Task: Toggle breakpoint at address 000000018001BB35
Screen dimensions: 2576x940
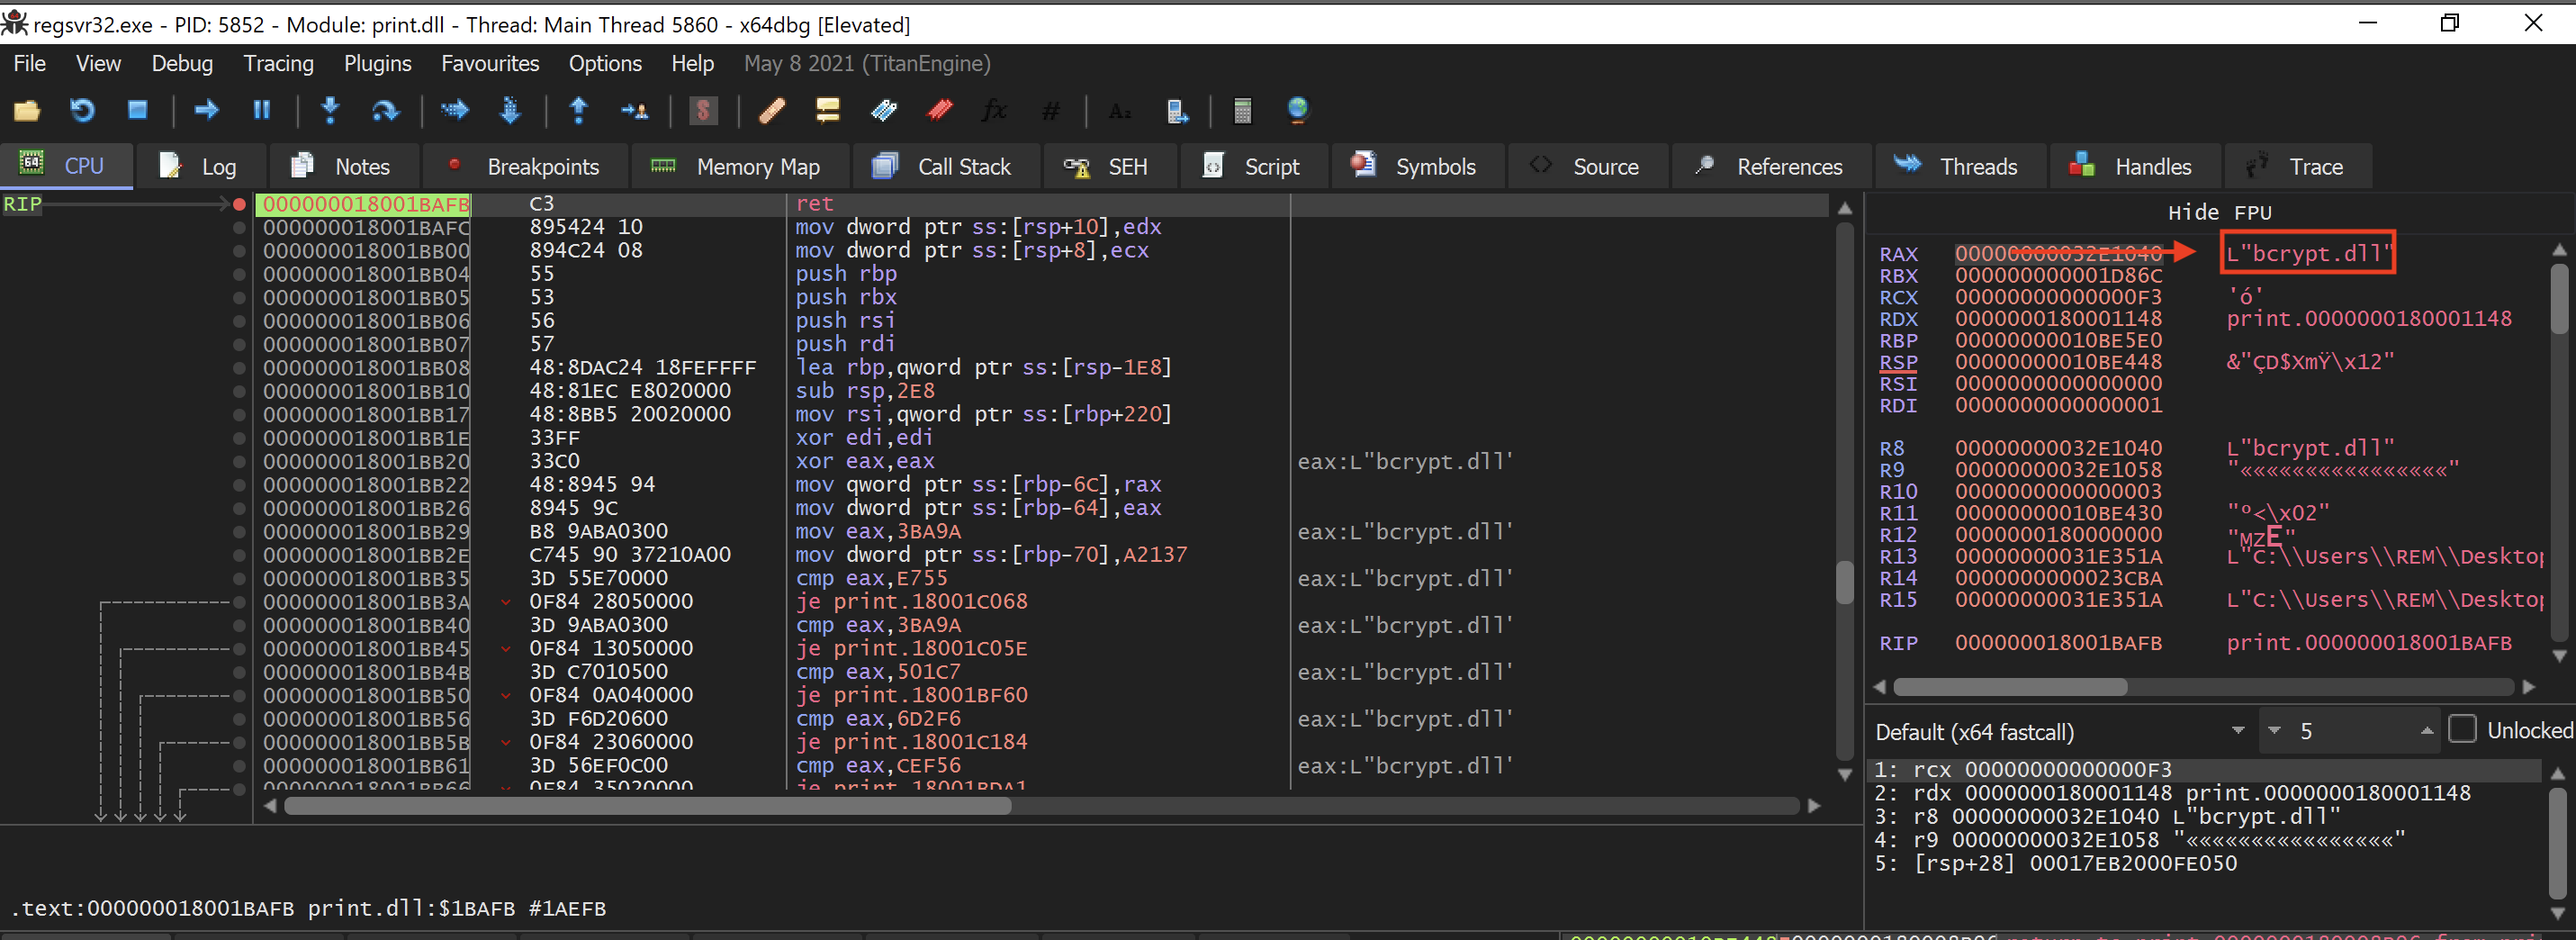Action: click(x=239, y=578)
